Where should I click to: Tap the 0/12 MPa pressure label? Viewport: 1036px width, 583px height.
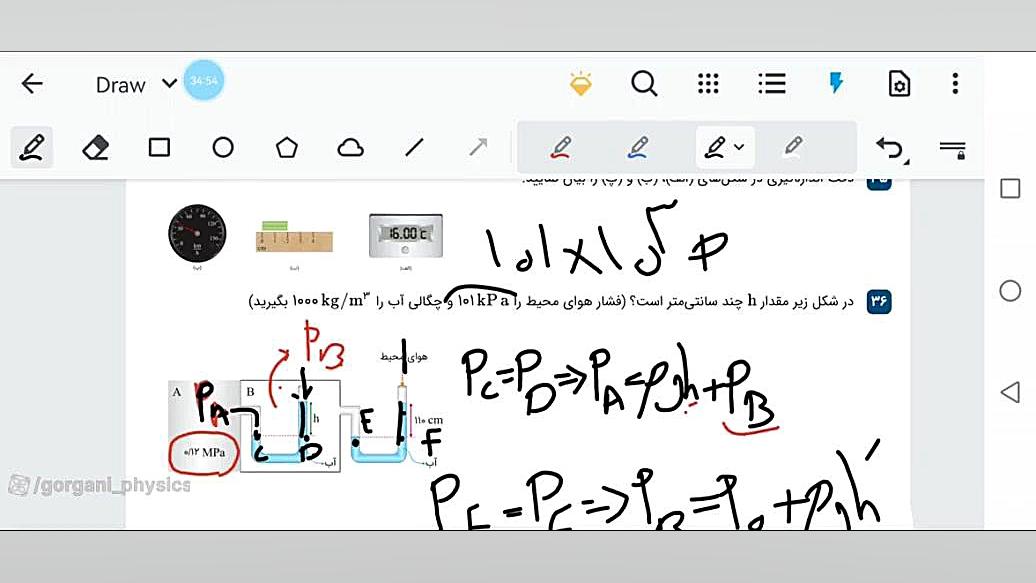pyautogui.click(x=204, y=453)
